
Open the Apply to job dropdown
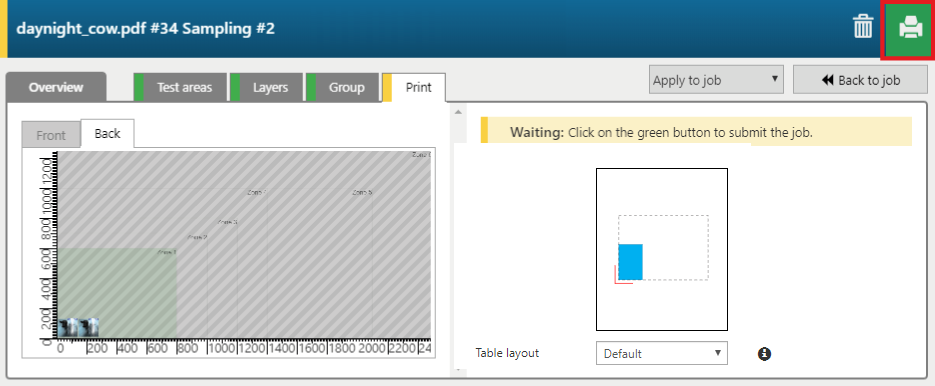[x=716, y=80]
